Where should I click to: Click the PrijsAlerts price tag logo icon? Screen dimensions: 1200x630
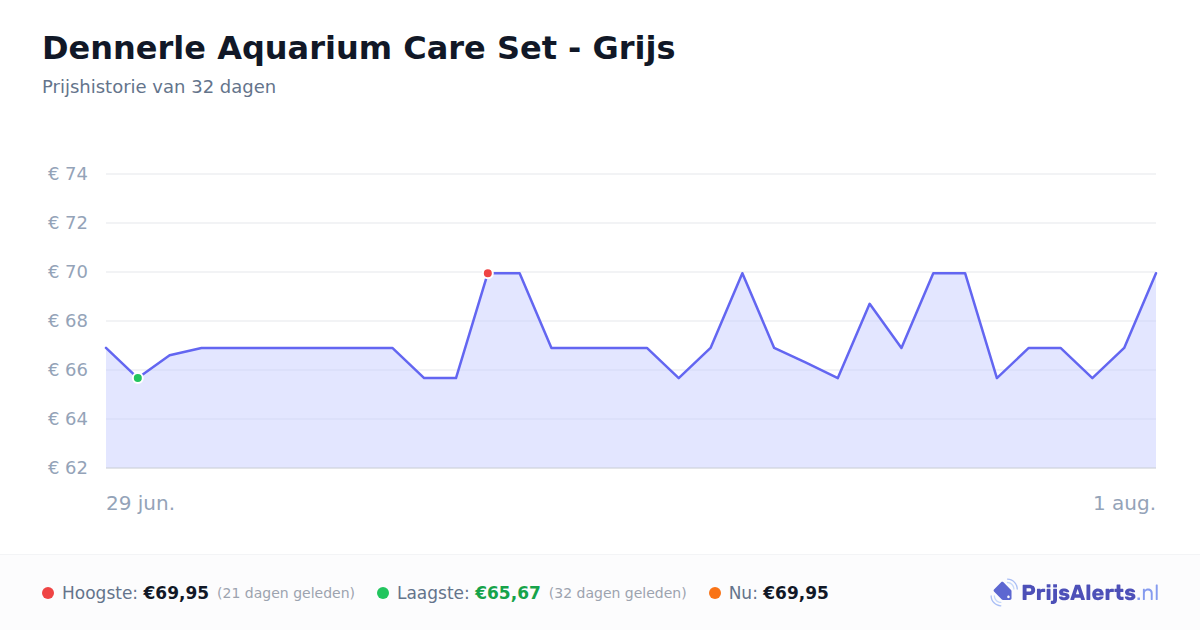(x=1003, y=593)
